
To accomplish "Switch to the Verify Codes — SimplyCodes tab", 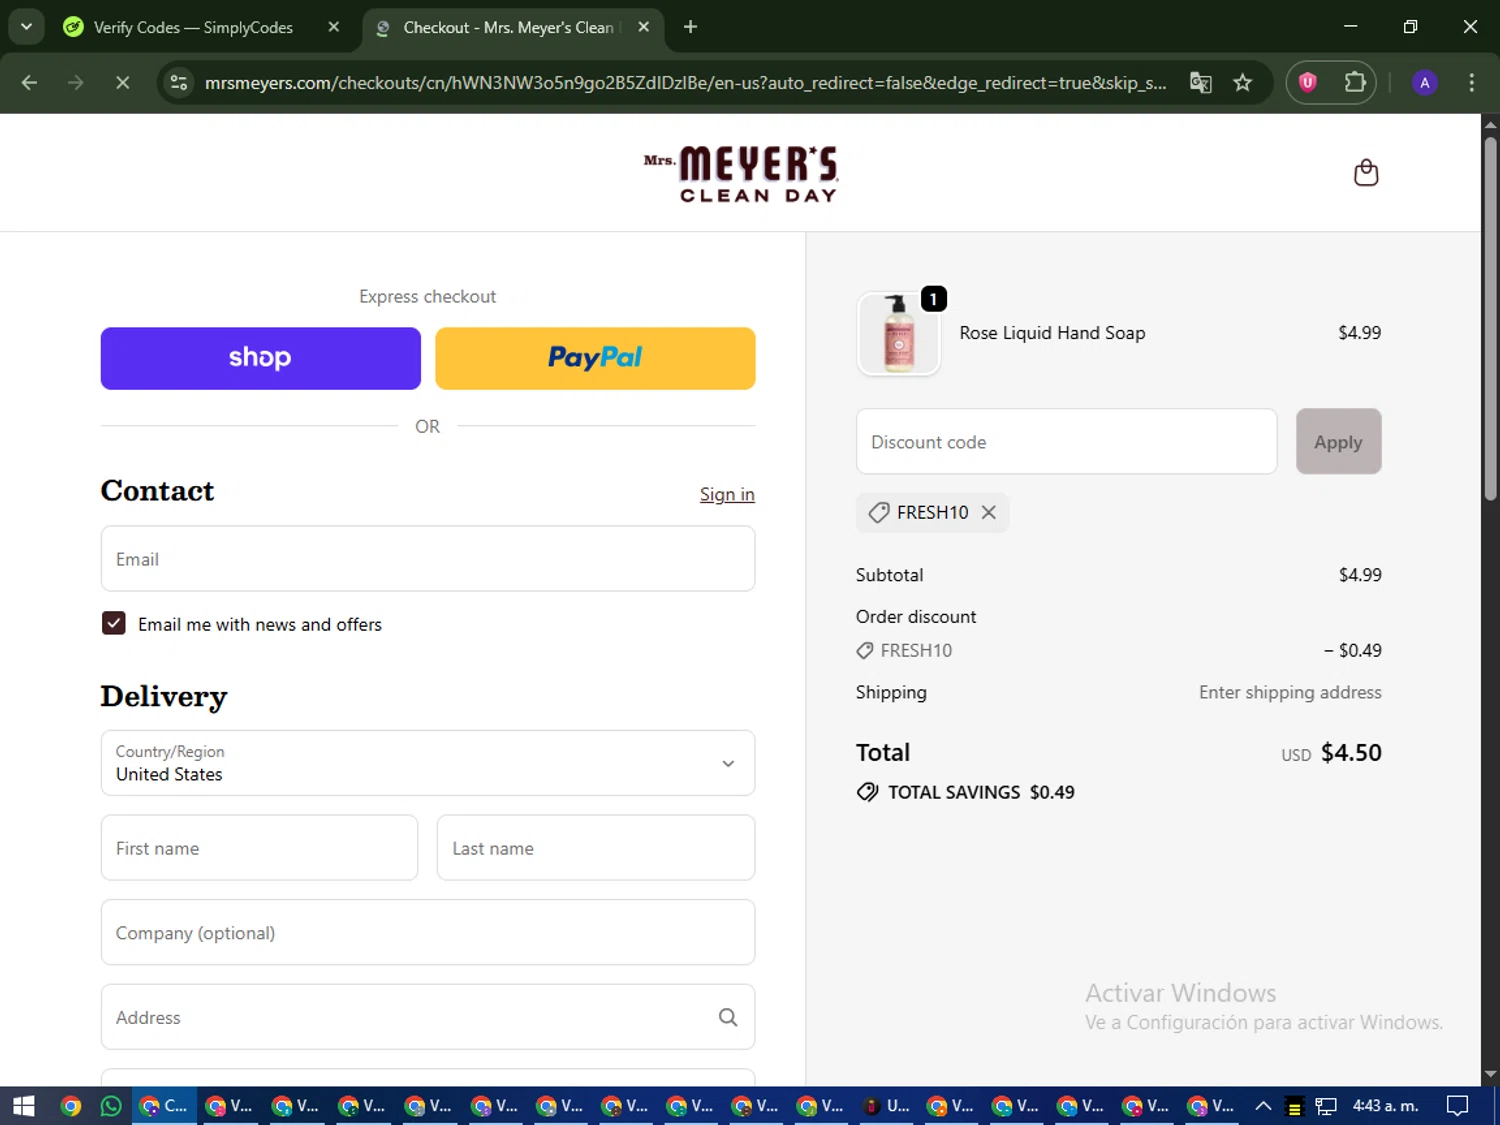I will [193, 27].
